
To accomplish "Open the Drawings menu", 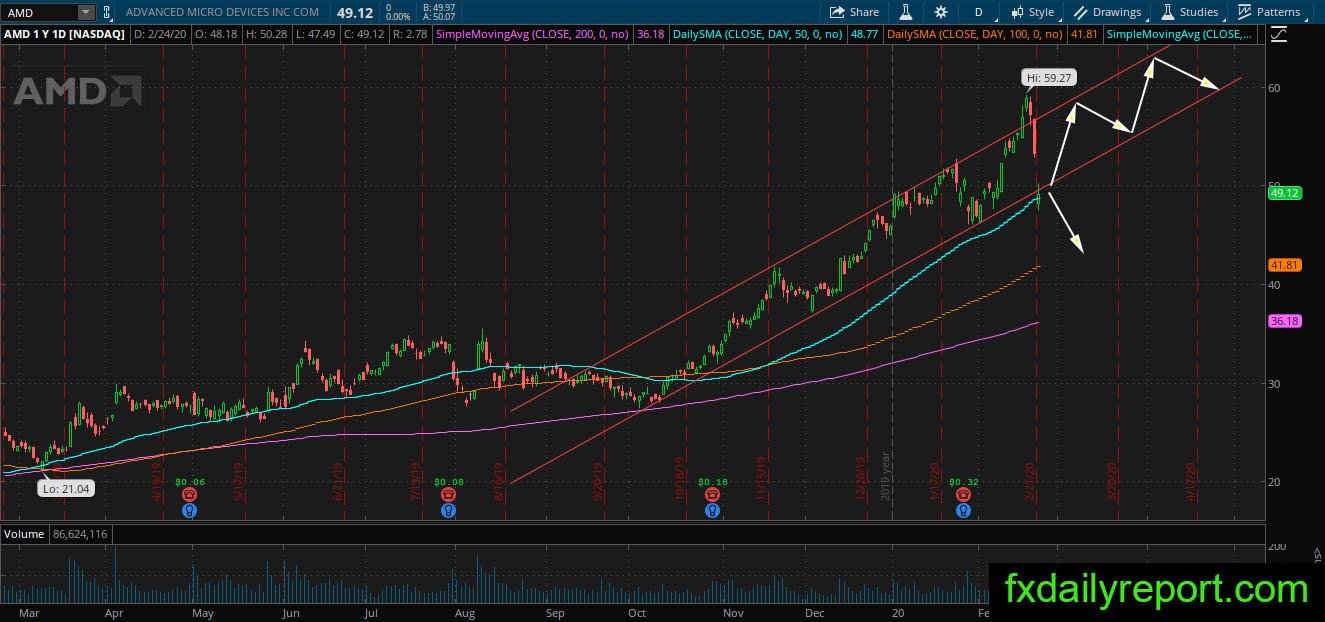I will [x=1108, y=12].
